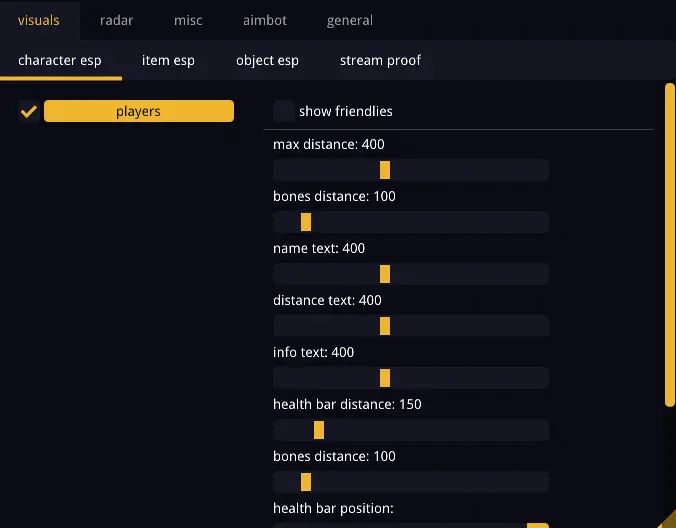Open the misc tab
The image size is (676, 528).
pos(188,20)
